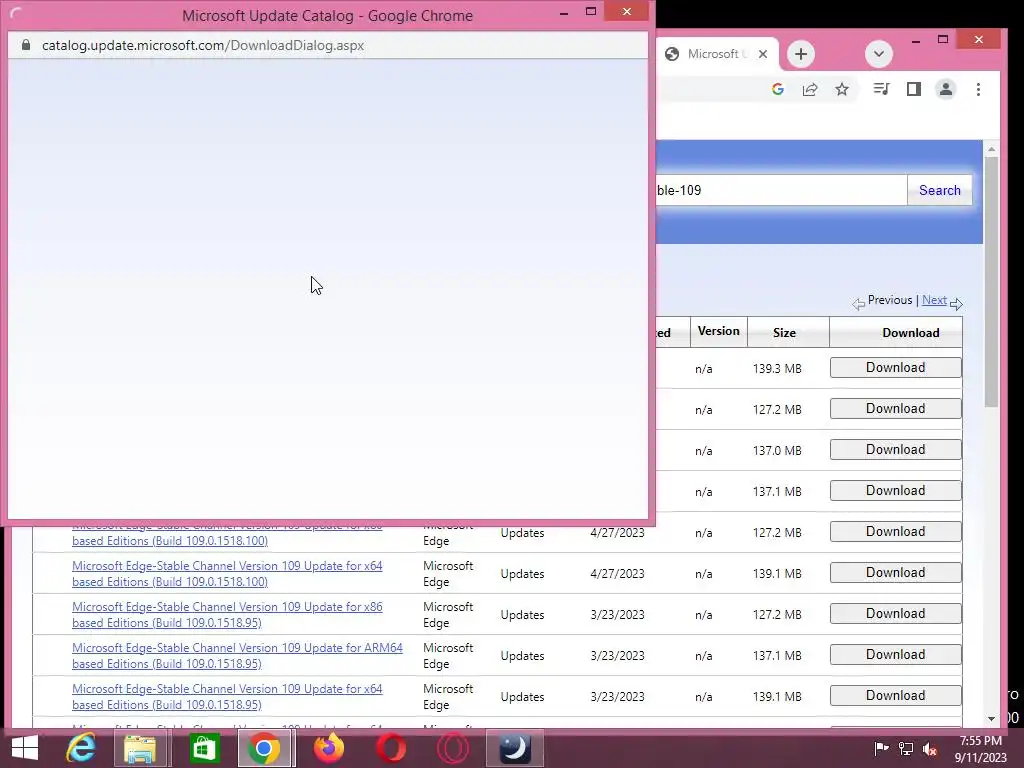Click the Google search engine icon in address bar
This screenshot has width=1024, height=768.
777,89
